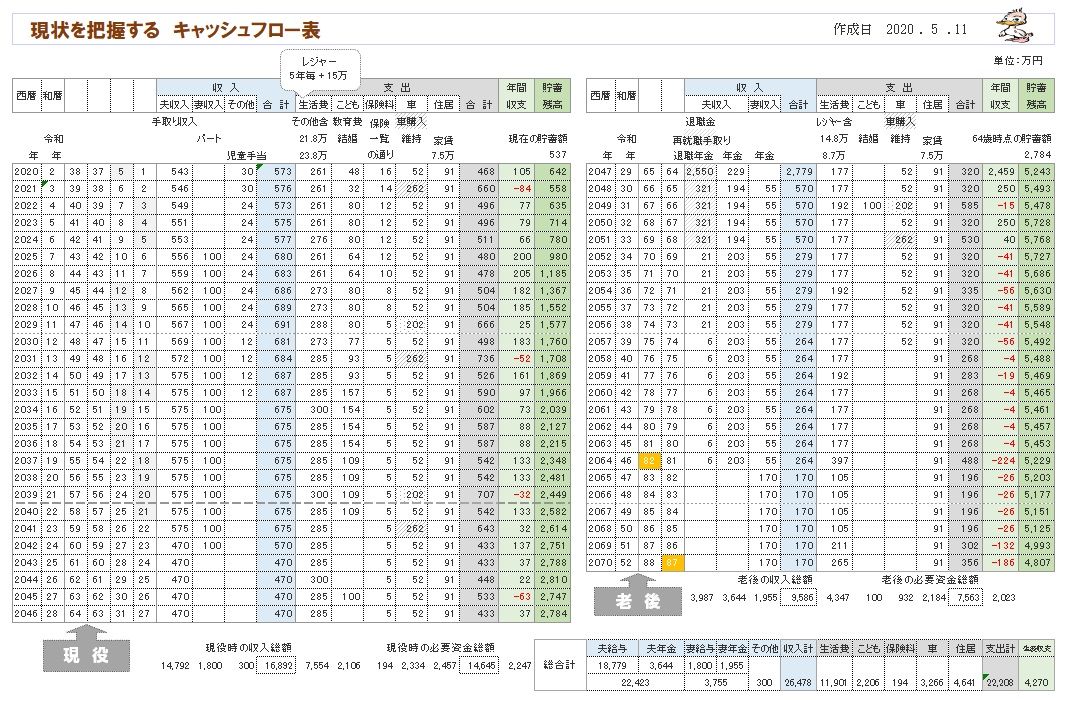Click the 手取り収入 label
The height and width of the screenshot is (701, 1068).
click(x=174, y=122)
